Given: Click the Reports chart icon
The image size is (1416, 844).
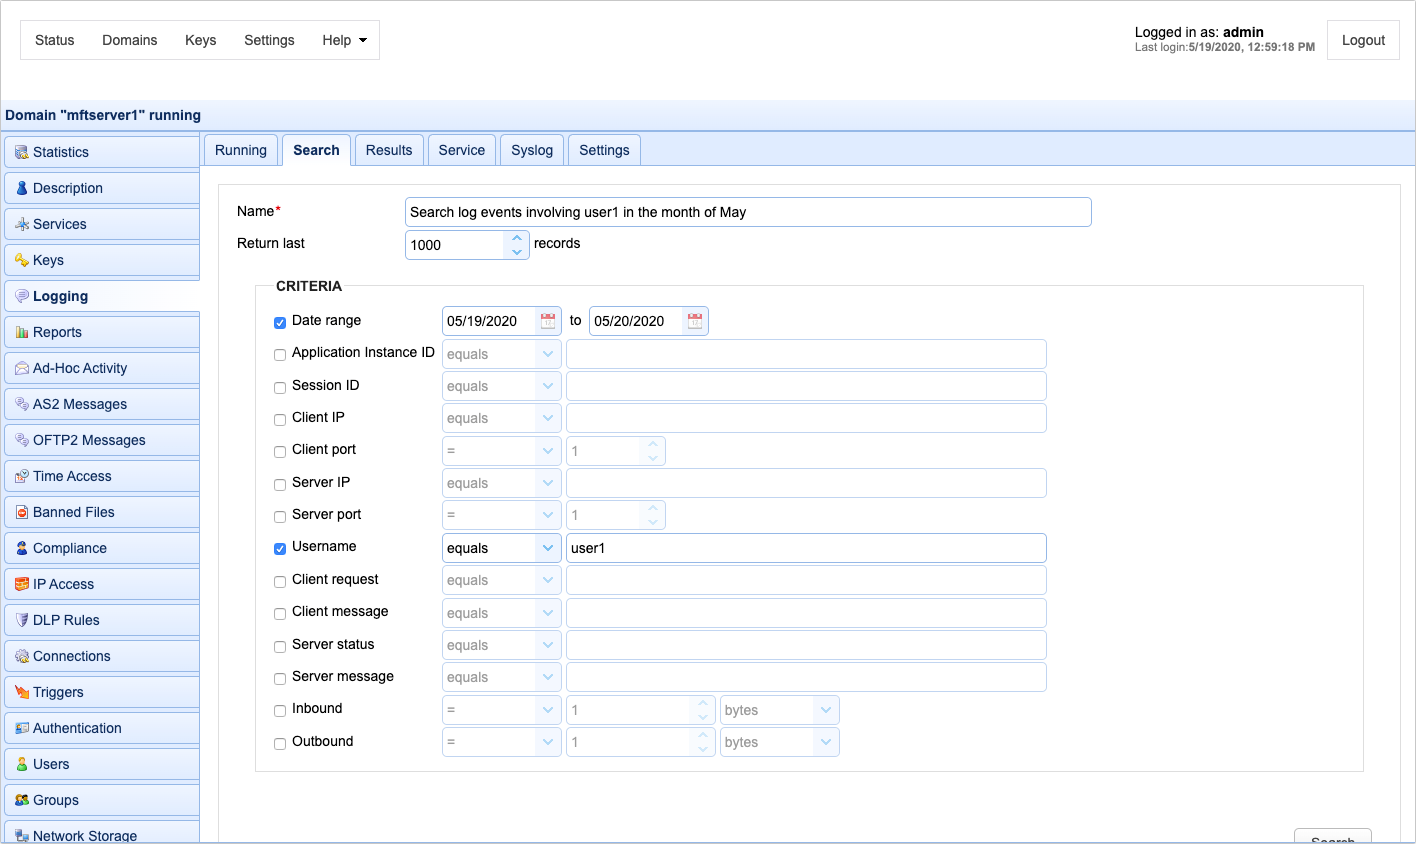Looking at the screenshot, I should (22, 332).
